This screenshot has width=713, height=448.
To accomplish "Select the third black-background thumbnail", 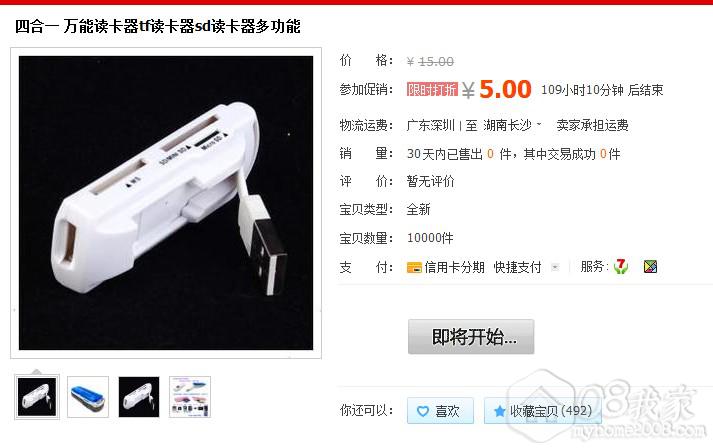I will pos(139,397).
